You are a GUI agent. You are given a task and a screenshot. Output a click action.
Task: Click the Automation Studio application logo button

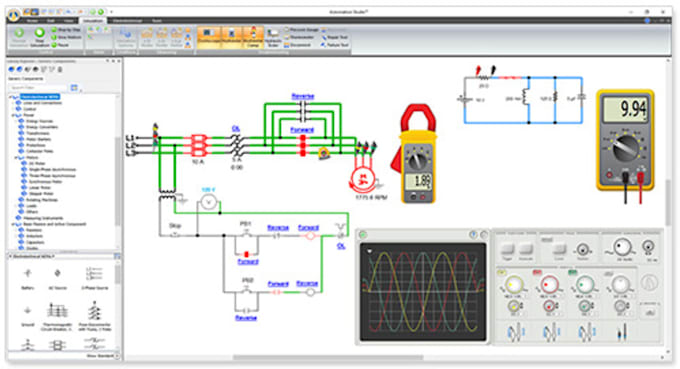tap(14, 14)
